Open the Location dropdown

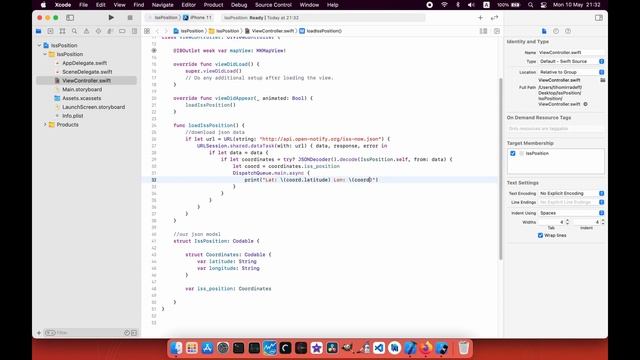coord(571,72)
